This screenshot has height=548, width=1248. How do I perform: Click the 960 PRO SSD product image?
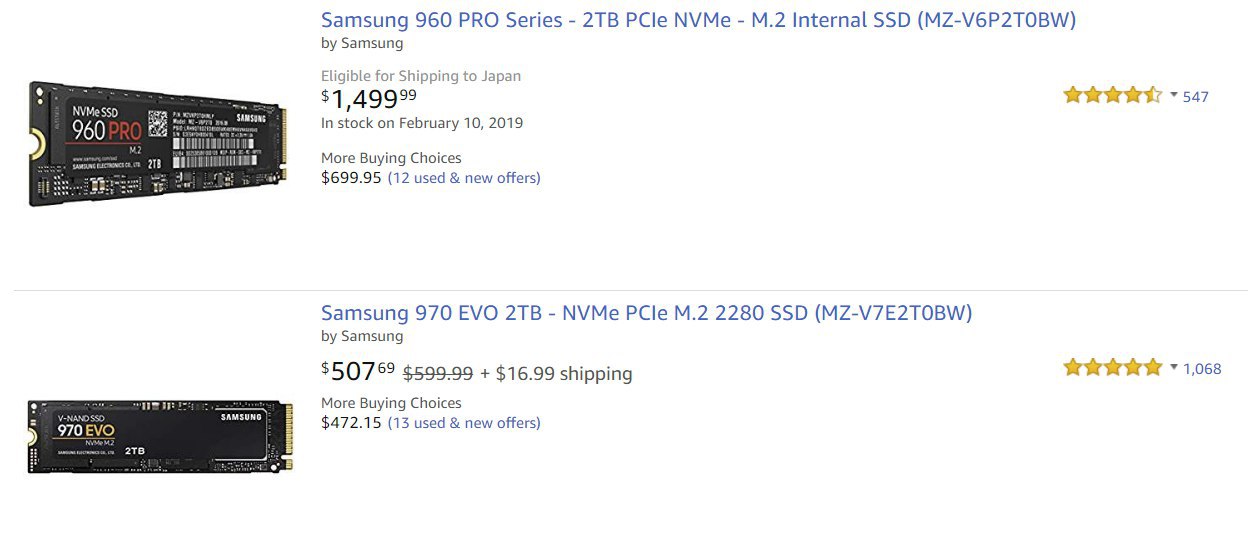(x=158, y=143)
